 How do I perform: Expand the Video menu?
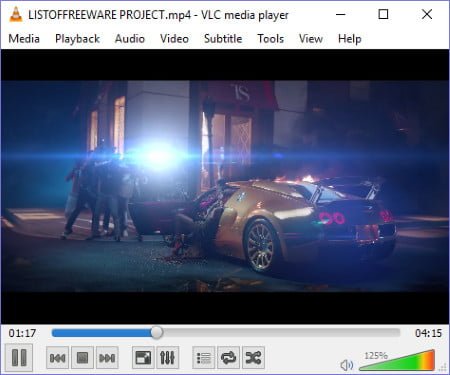pos(174,39)
